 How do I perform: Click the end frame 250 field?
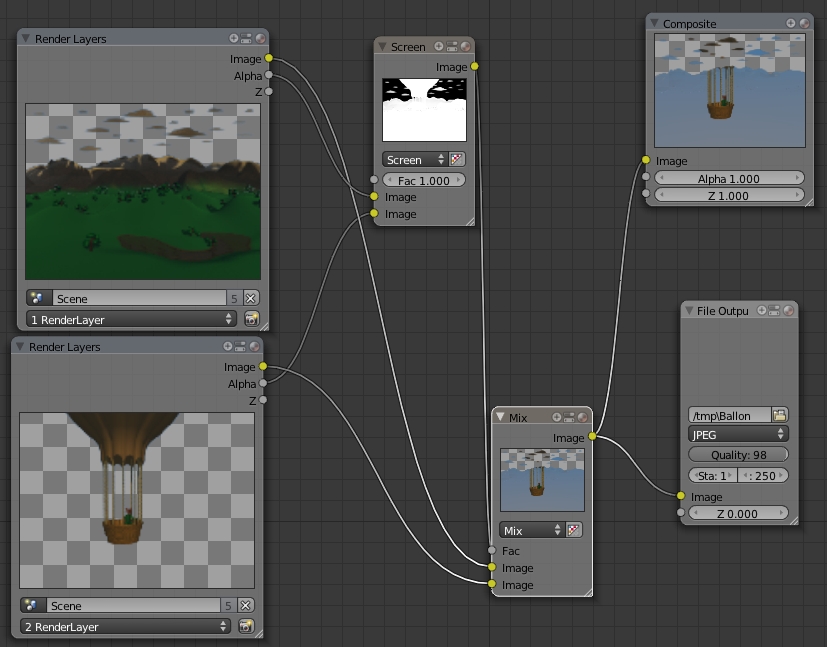[763, 476]
